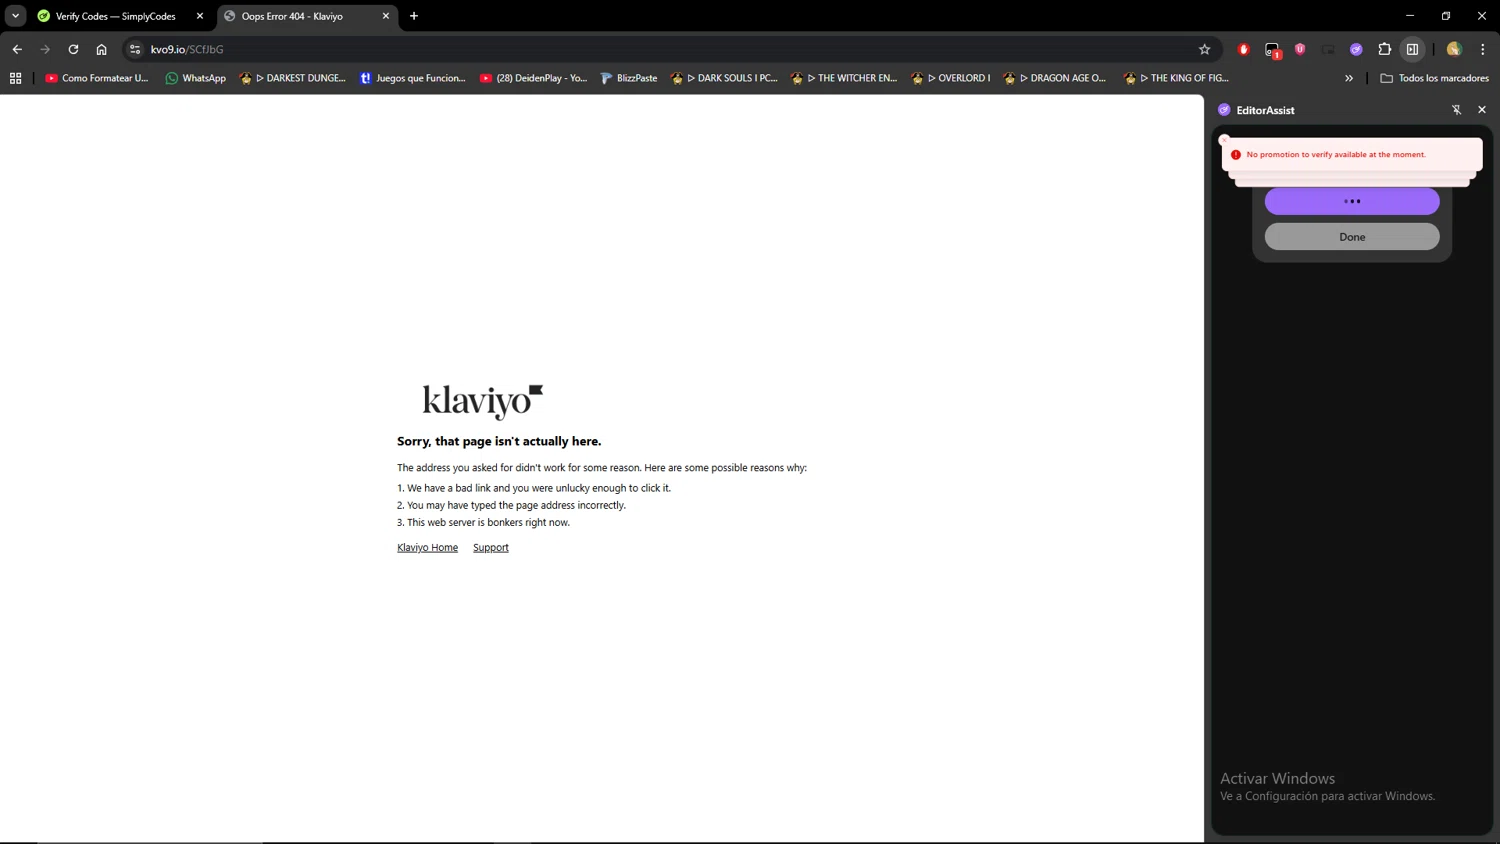This screenshot has width=1500, height=844.
Task: Open the pink shield U extension
Action: (x=1300, y=49)
